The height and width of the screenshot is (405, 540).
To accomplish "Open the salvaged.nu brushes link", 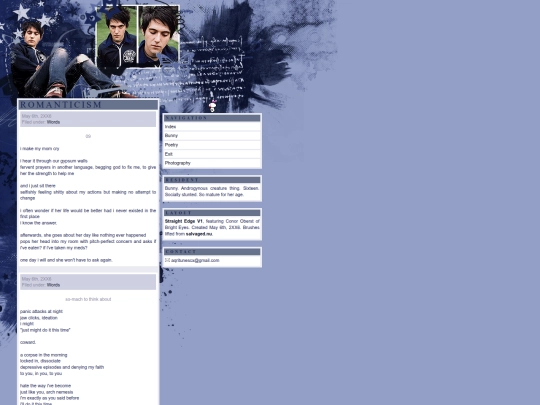I will [199, 234].
